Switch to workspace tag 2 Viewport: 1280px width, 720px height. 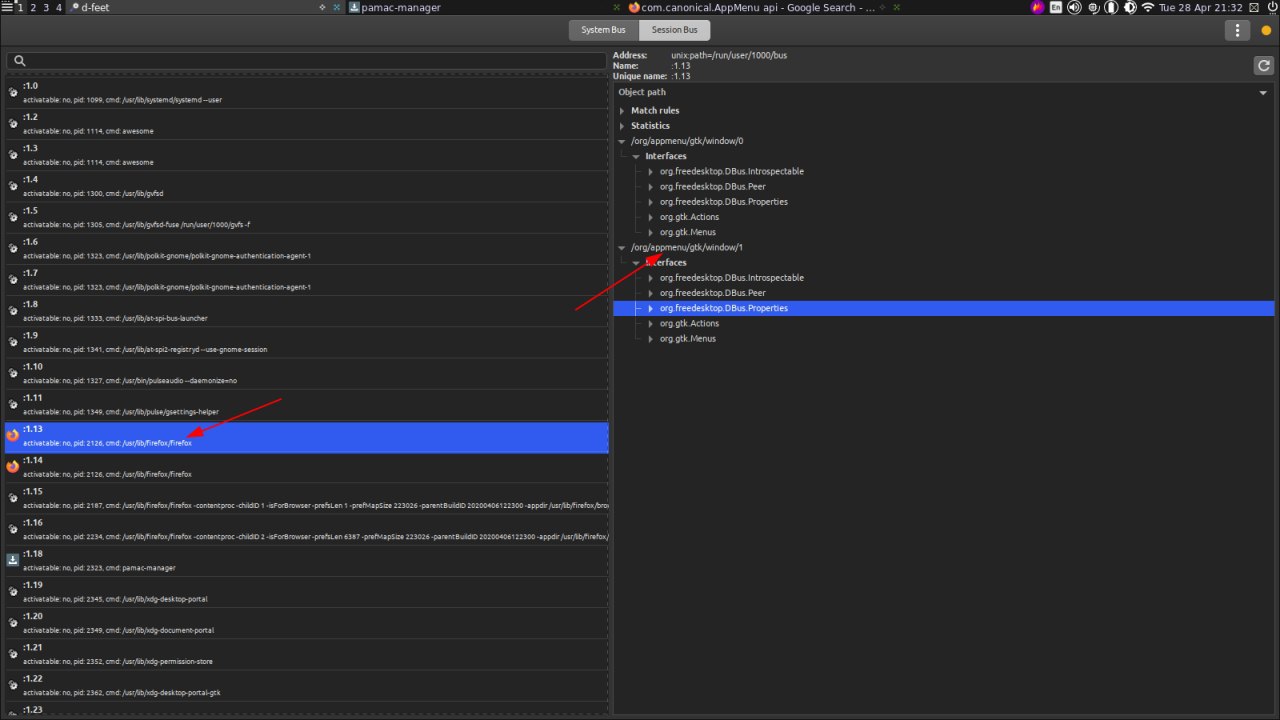coord(33,7)
